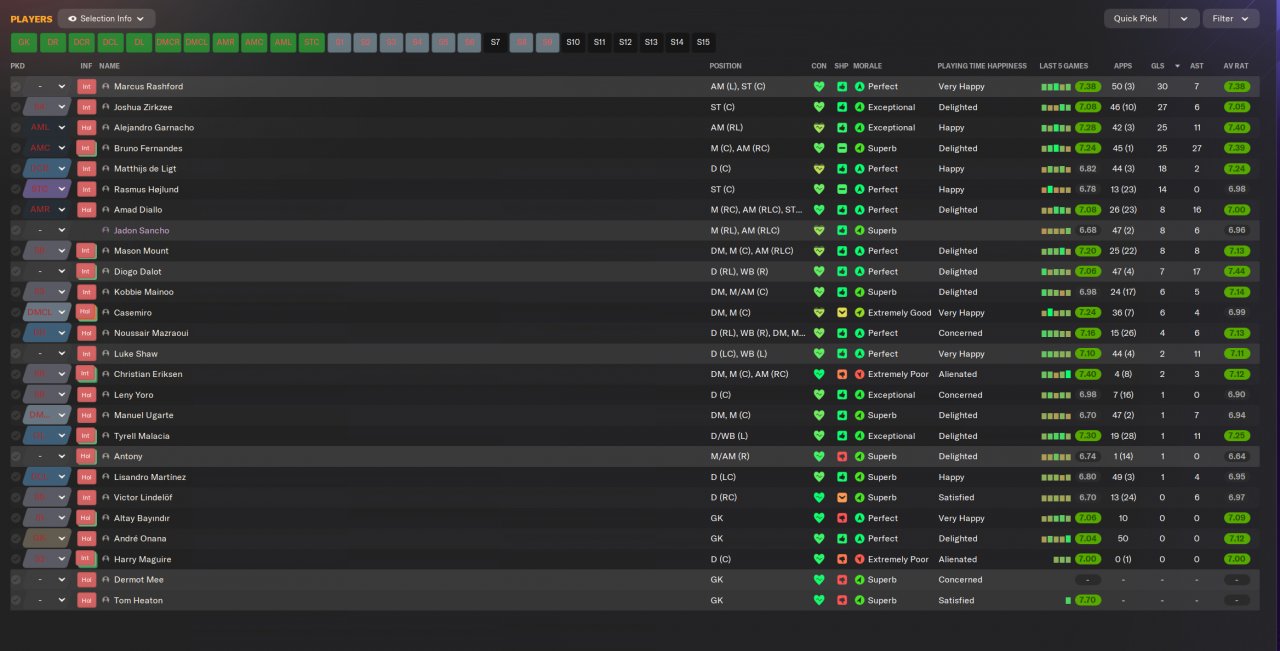Toggle selection tick for Harry Maguire
The height and width of the screenshot is (651, 1280).
tap(16, 559)
